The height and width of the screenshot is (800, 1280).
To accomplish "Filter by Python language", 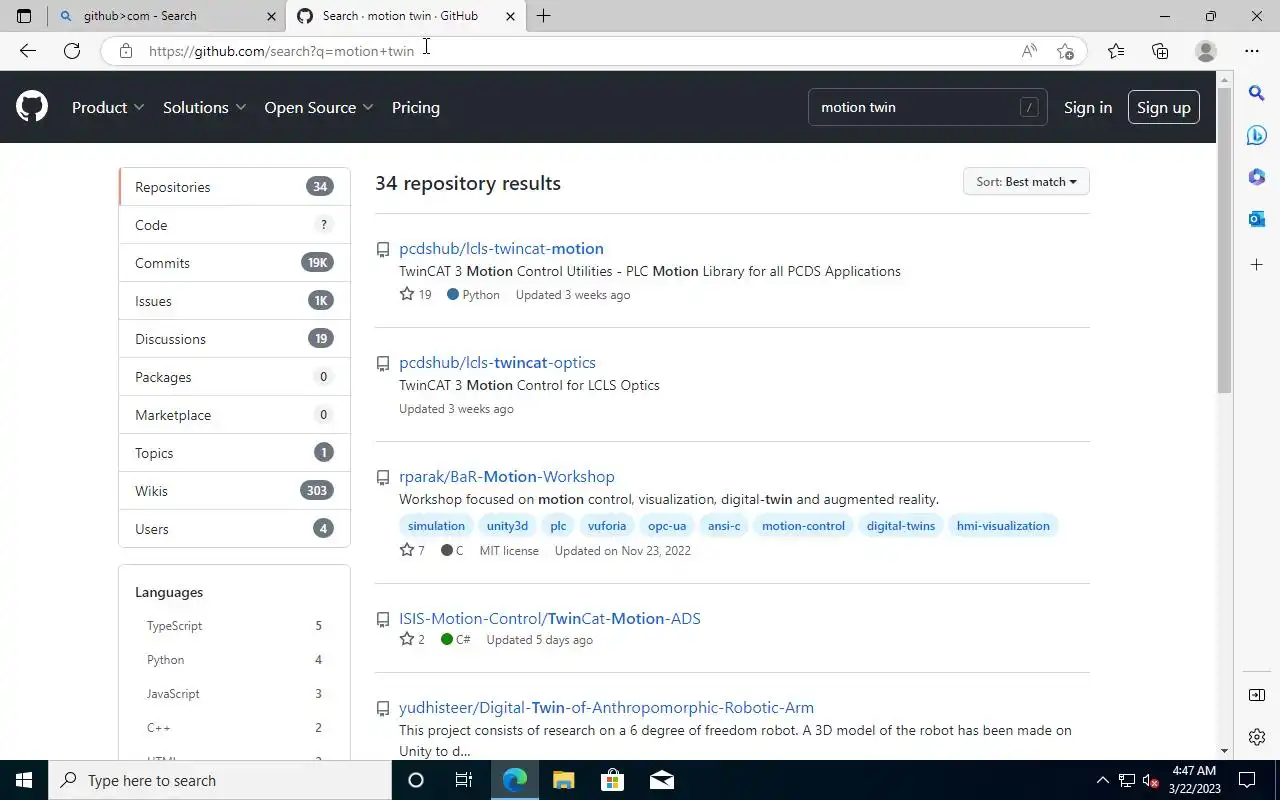I will pyautogui.click(x=234, y=660).
